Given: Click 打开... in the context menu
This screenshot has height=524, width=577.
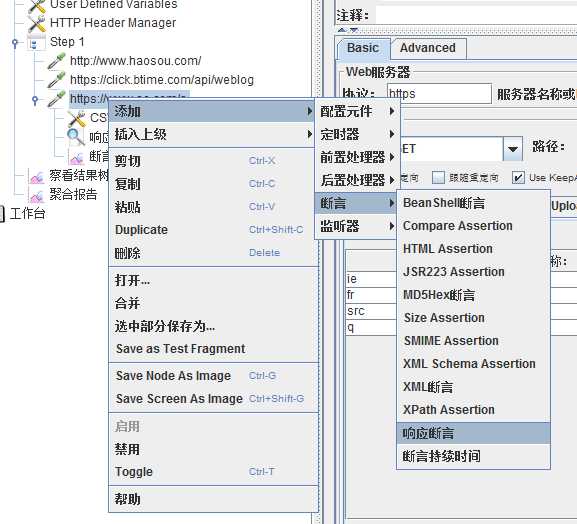Looking at the screenshot, I should [213, 280].
